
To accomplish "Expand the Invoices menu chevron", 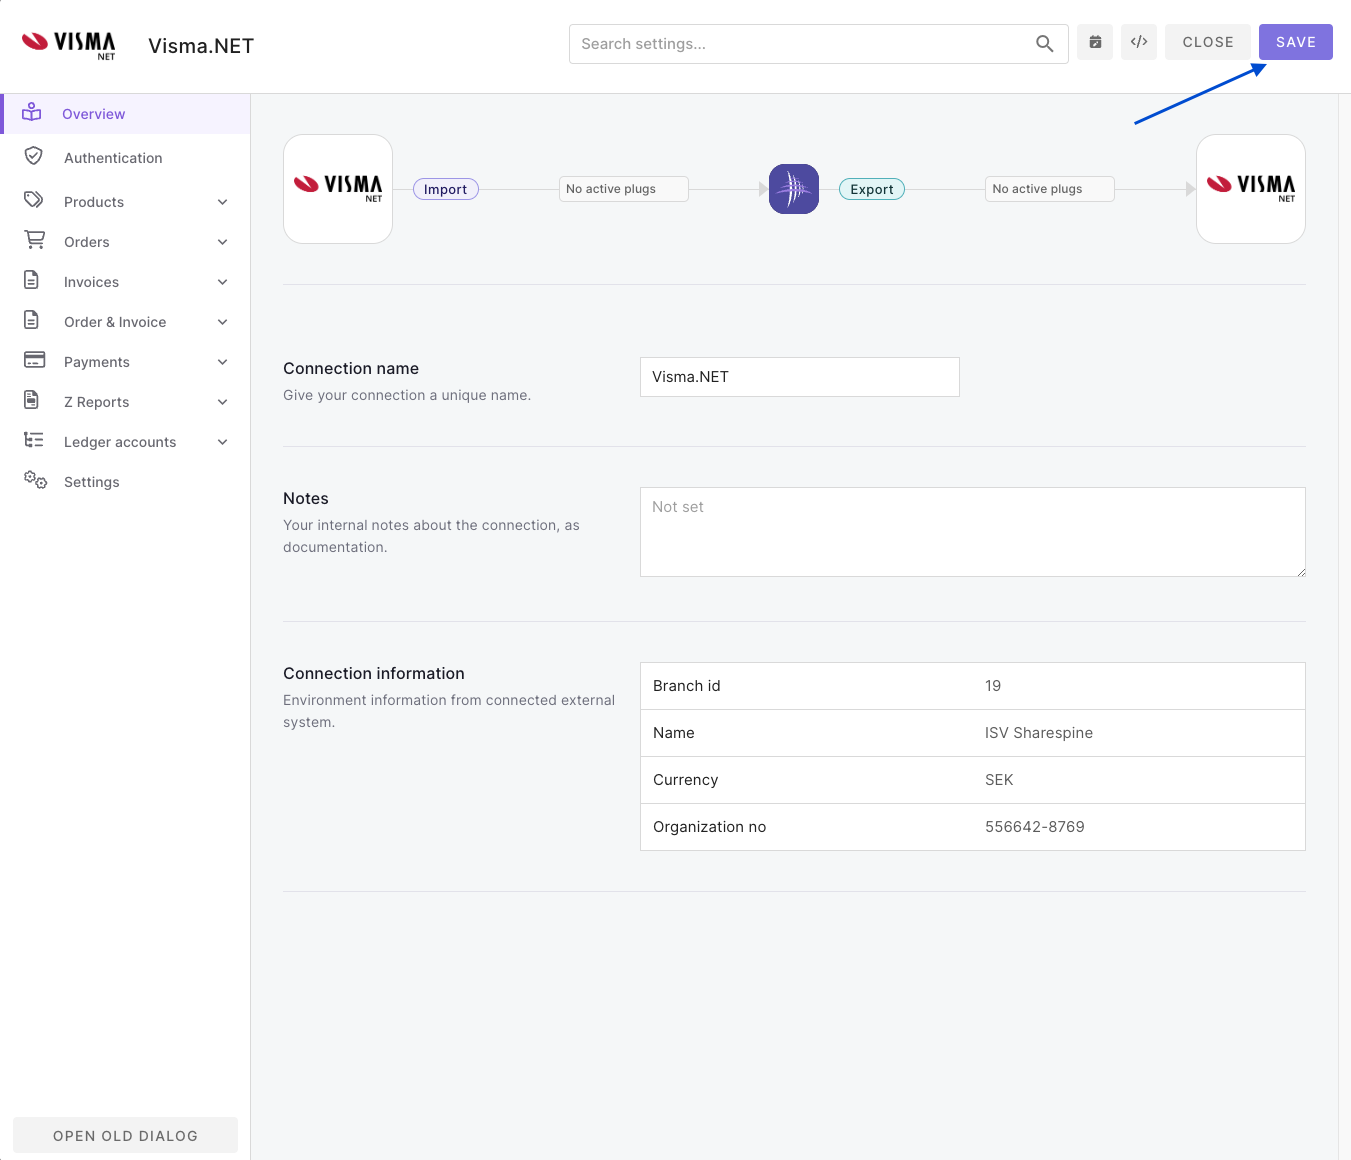I will click(x=223, y=282).
